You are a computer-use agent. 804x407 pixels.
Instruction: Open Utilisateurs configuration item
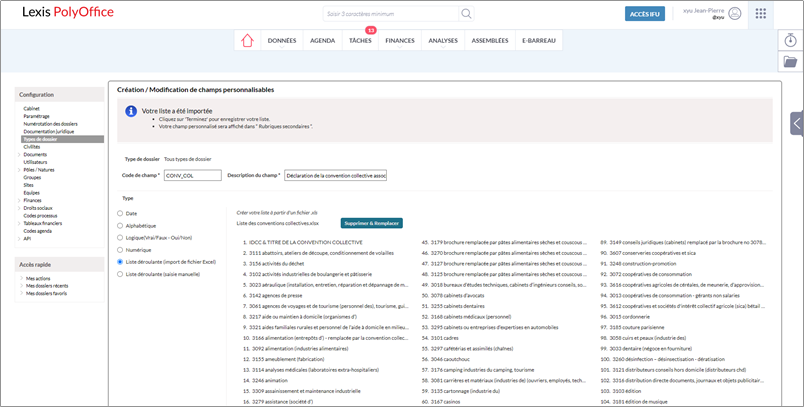tap(35, 162)
